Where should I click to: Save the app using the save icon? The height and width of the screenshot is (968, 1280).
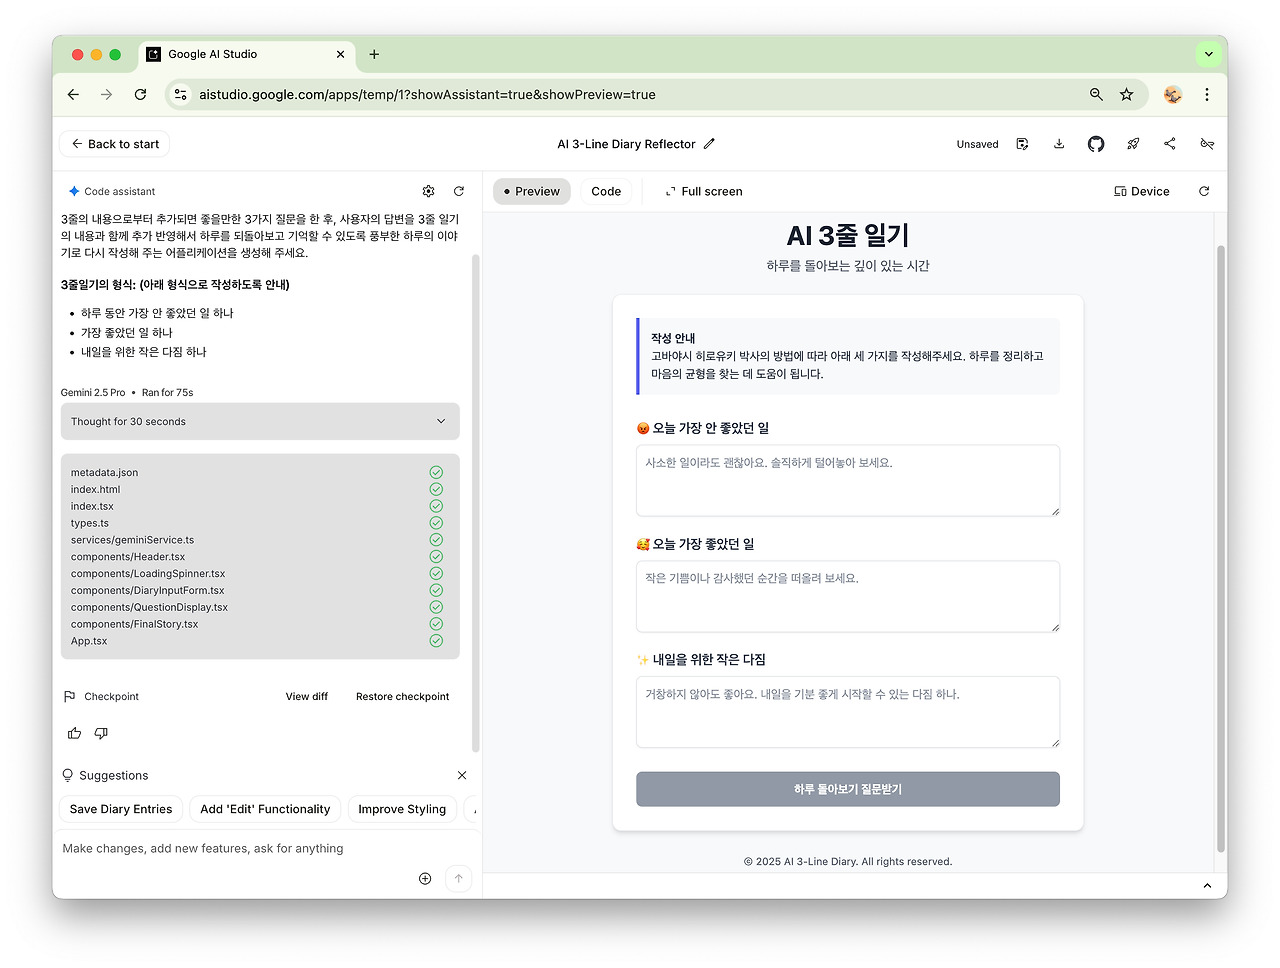pyautogui.click(x=1022, y=144)
